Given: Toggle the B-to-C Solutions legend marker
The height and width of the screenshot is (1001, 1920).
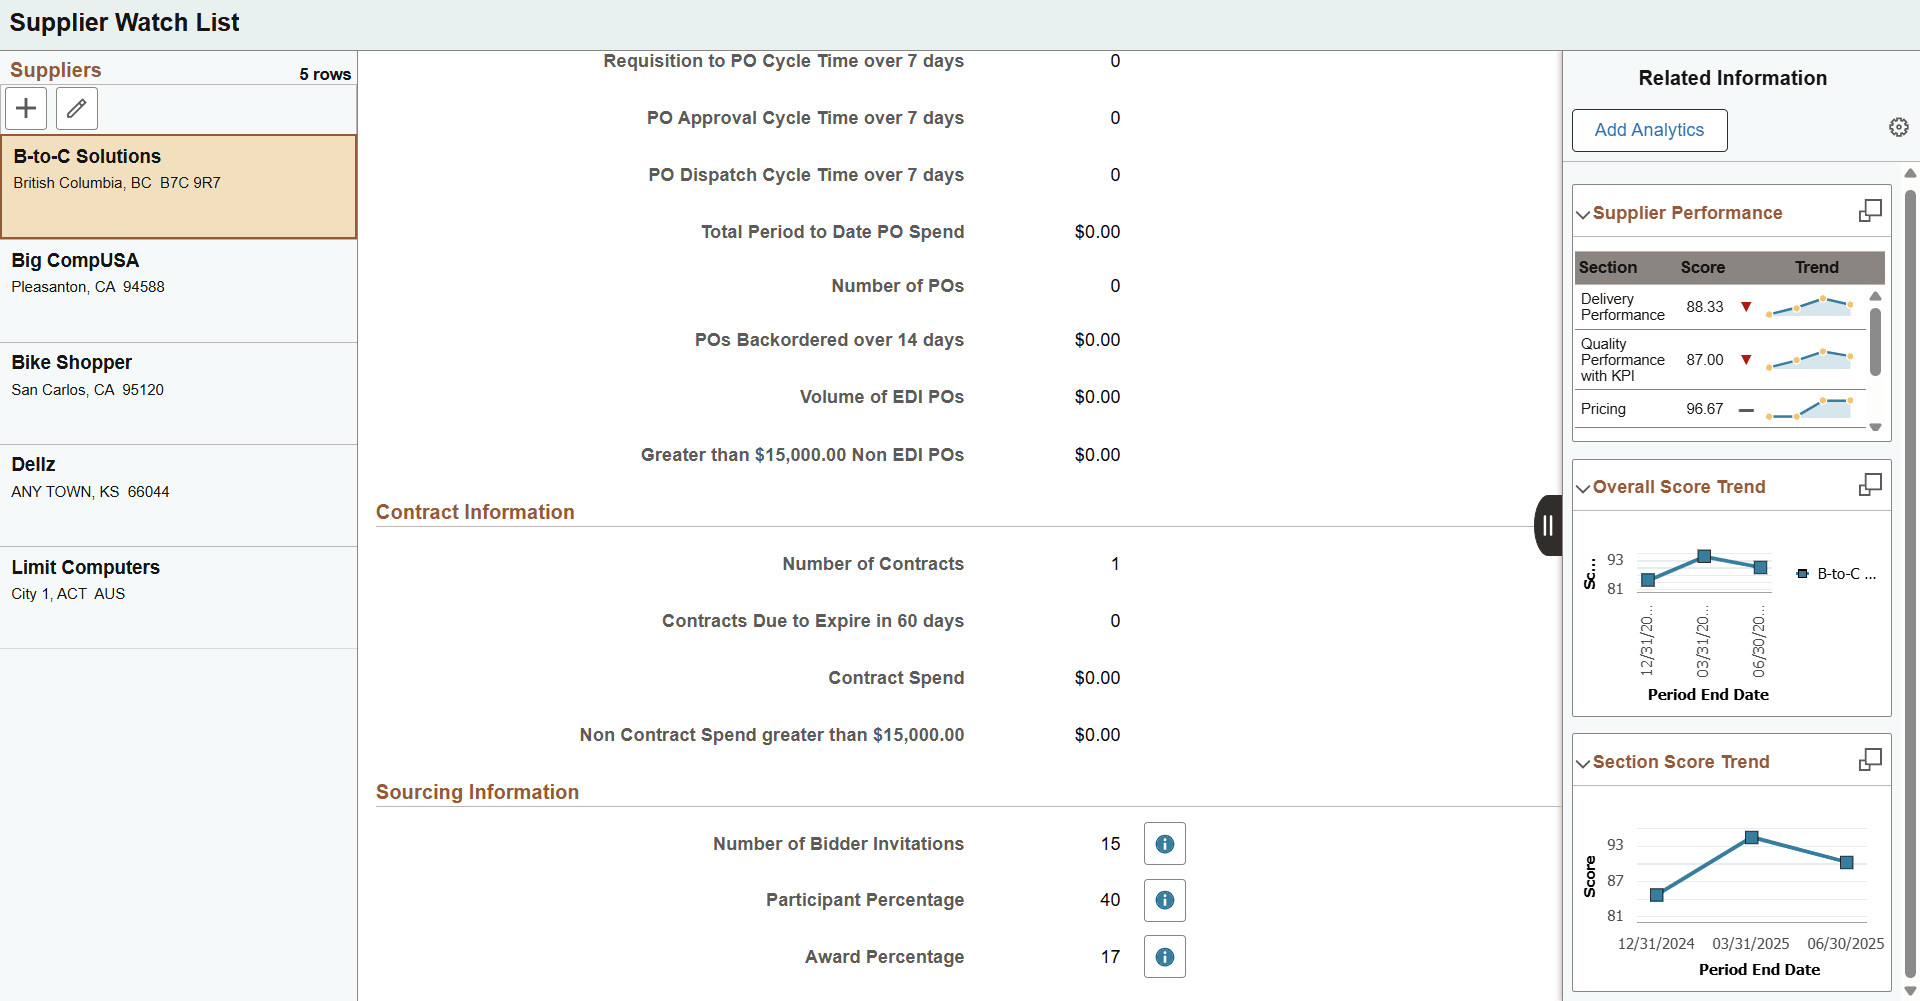Looking at the screenshot, I should click(x=1804, y=573).
